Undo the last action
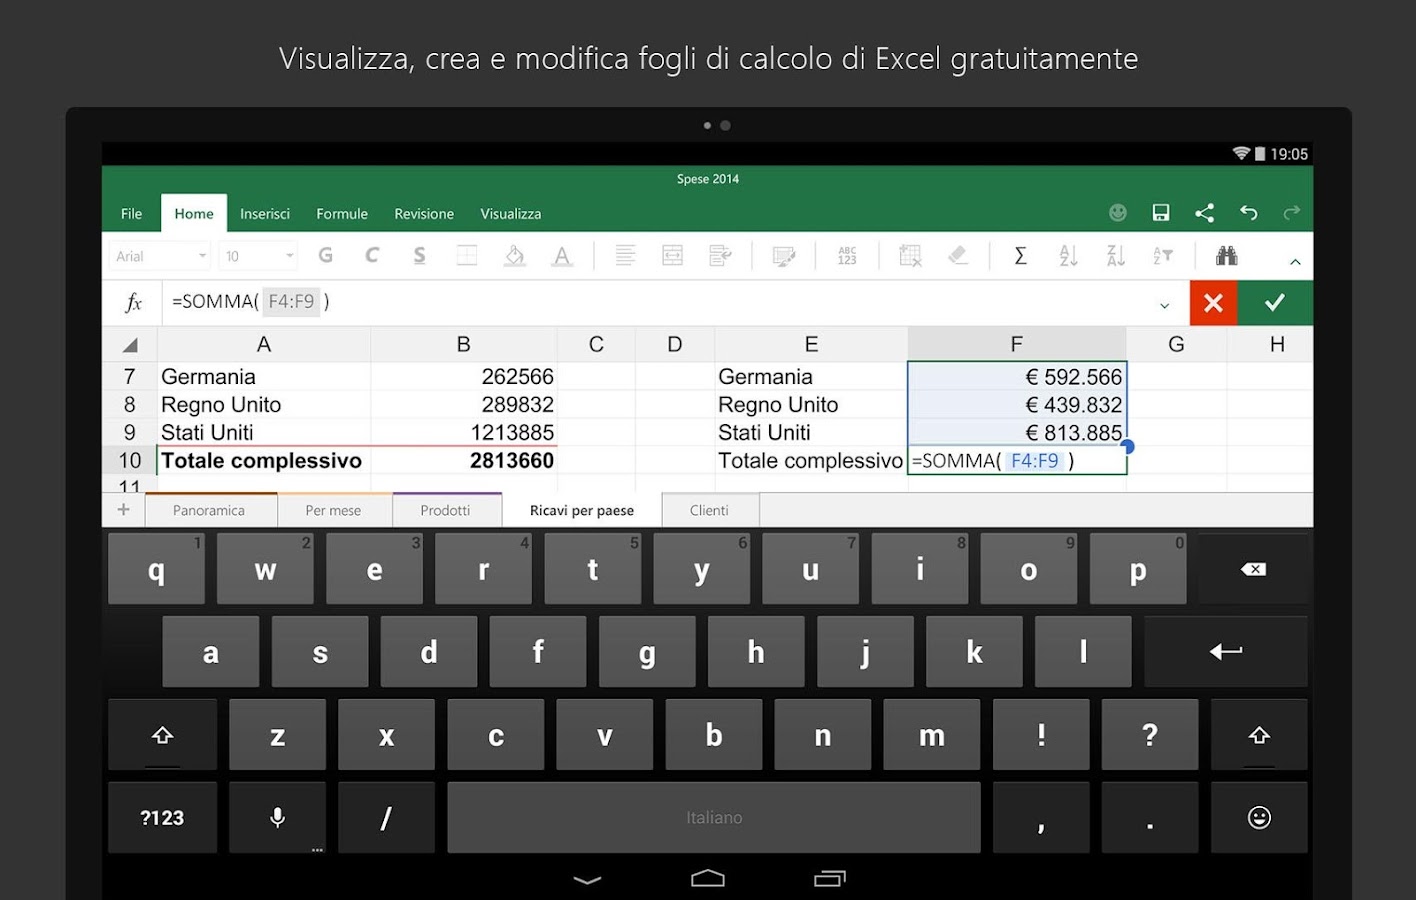1416x900 pixels. click(x=1249, y=213)
